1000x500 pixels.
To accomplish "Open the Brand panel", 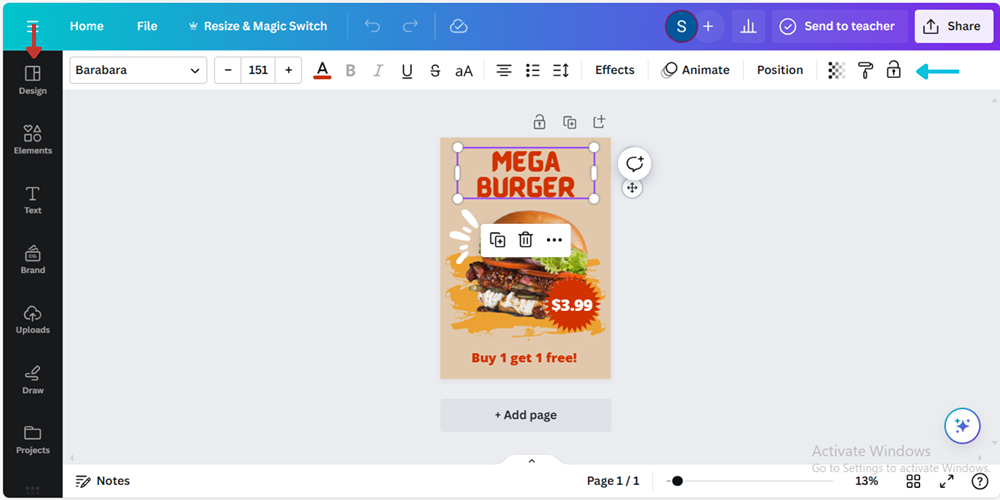I will click(x=33, y=260).
